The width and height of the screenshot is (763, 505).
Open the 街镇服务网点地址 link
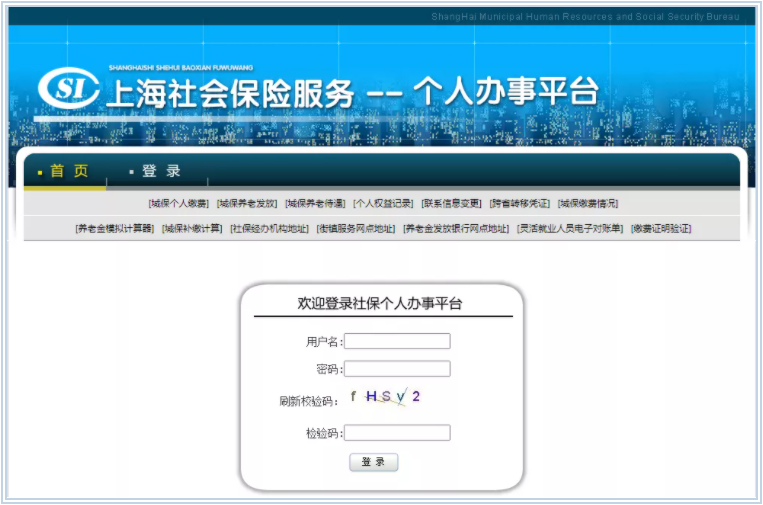tap(356, 228)
